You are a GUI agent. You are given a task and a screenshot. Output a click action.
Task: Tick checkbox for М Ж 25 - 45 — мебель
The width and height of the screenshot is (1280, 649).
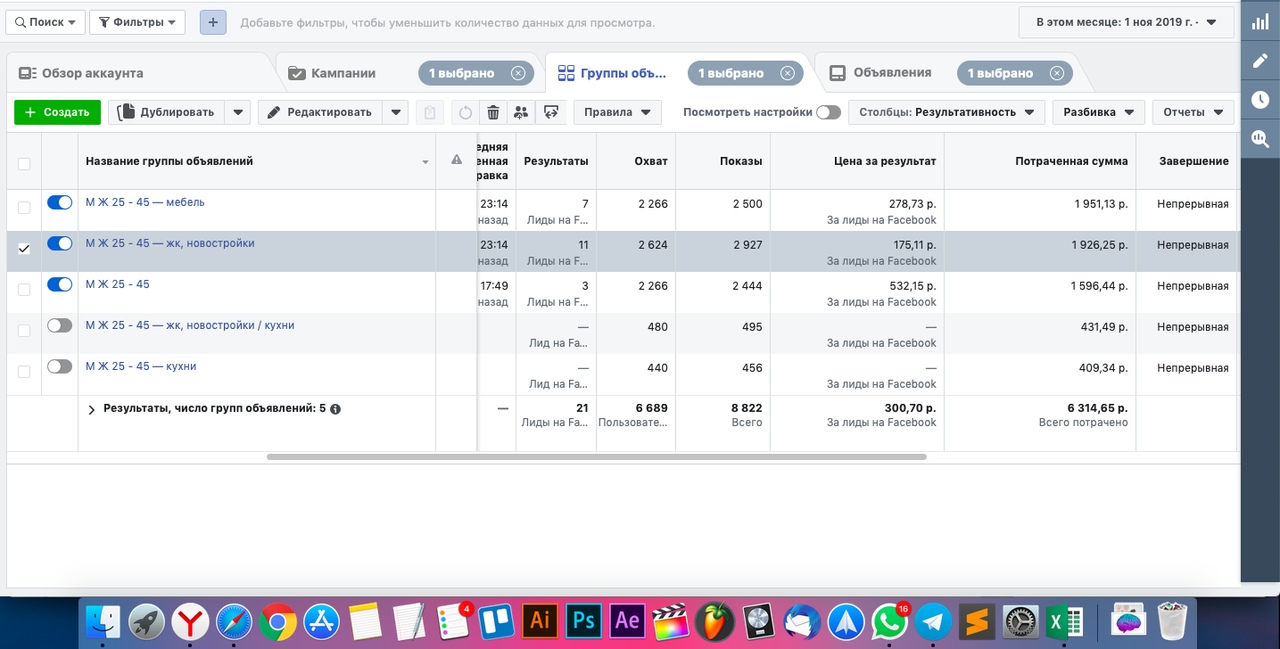(x=24, y=207)
